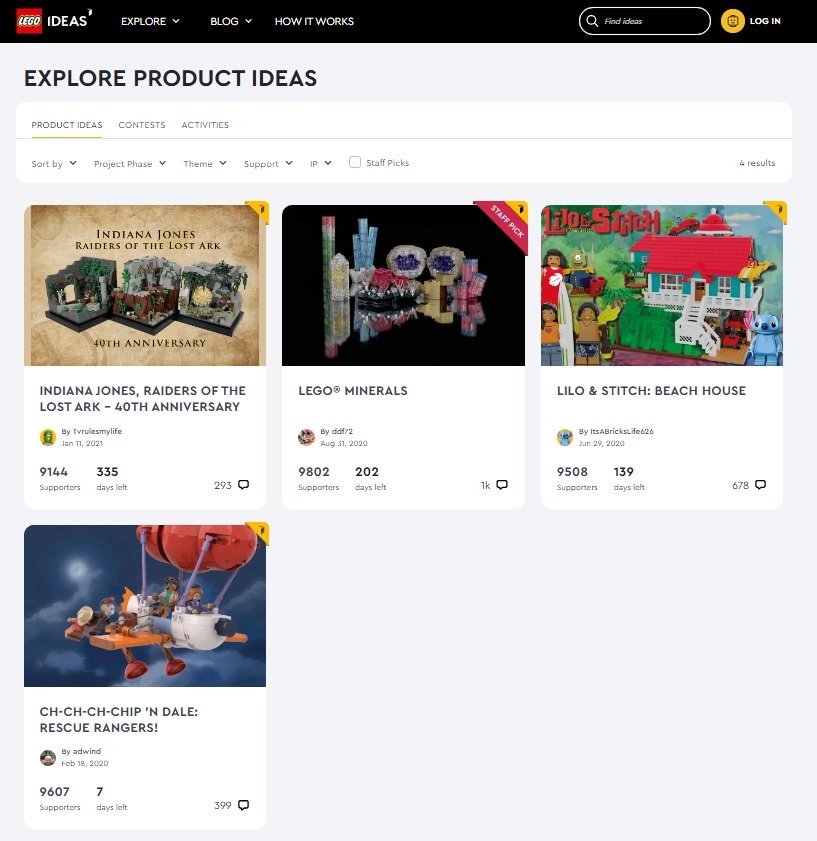817x841 pixels.
Task: Expand the Project Phase filter
Action: click(130, 164)
